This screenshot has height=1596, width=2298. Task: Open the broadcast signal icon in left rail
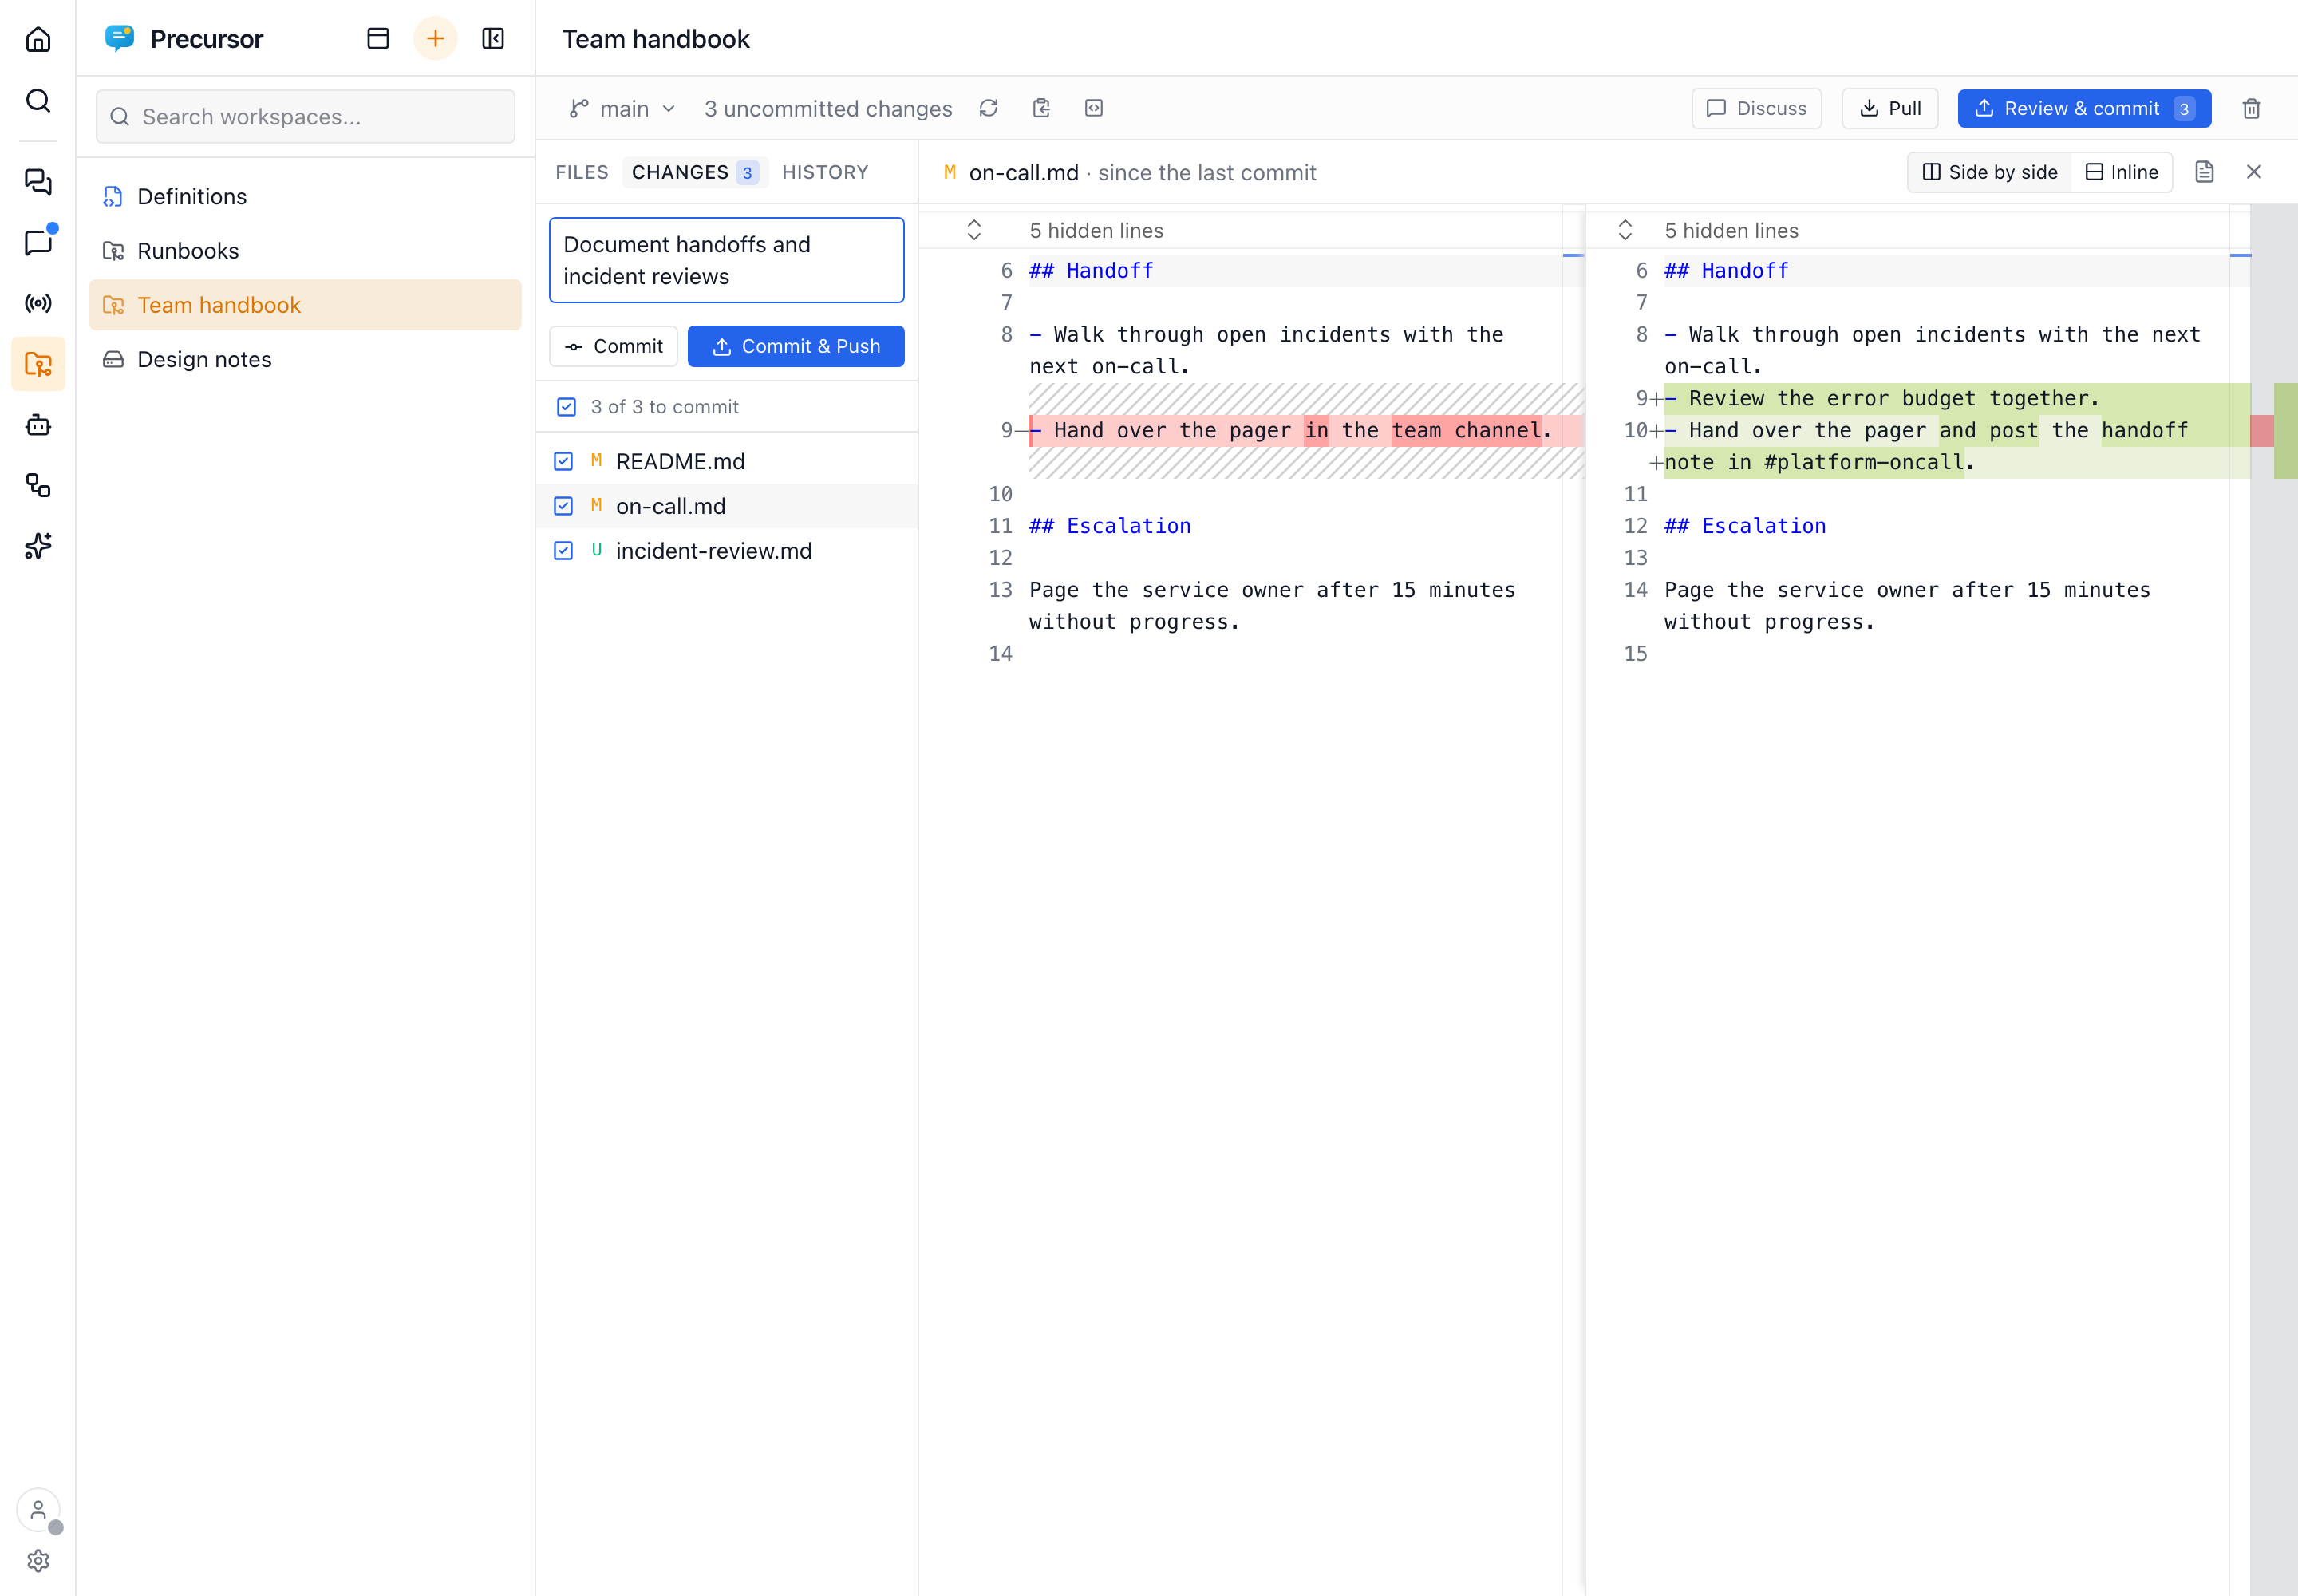(38, 303)
